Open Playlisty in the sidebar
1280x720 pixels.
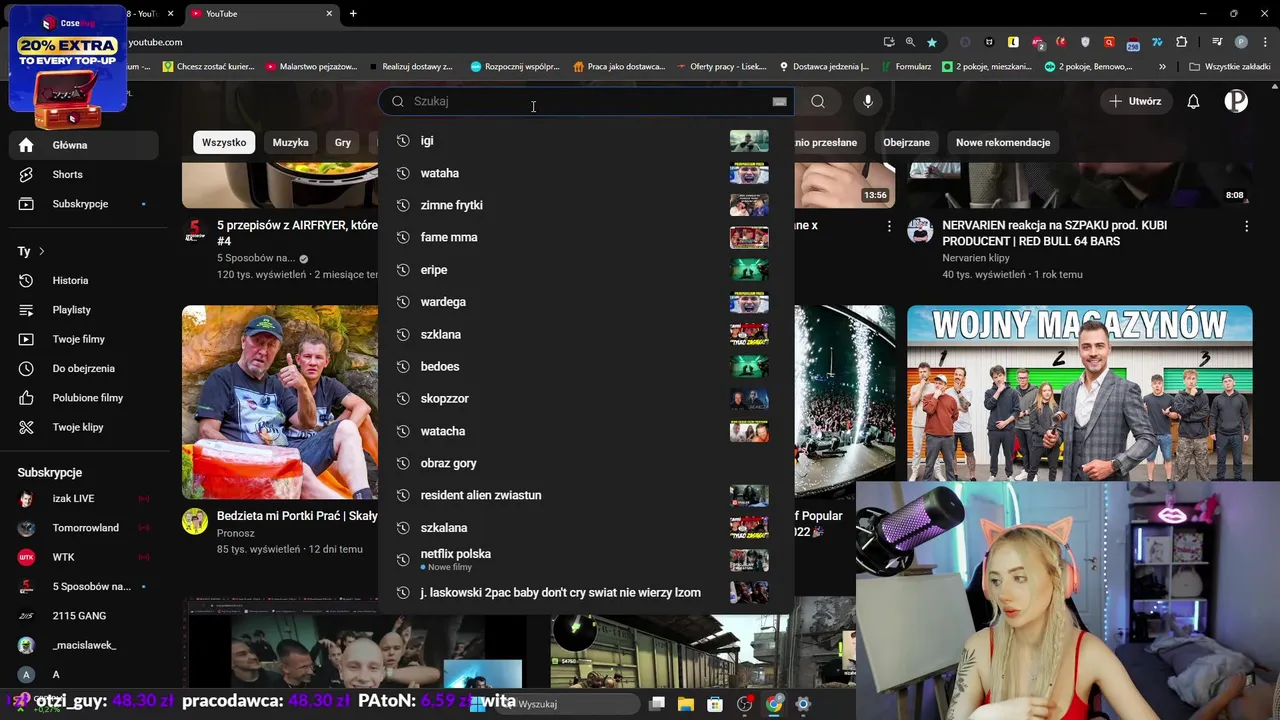click(x=84, y=310)
